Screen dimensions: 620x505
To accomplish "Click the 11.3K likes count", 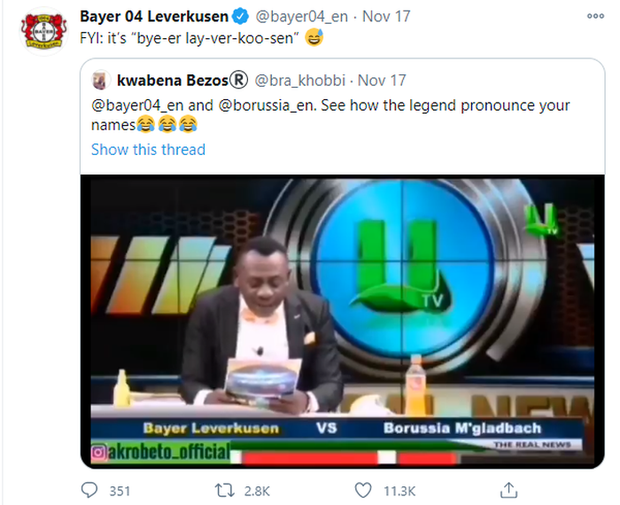I will (x=400, y=490).
